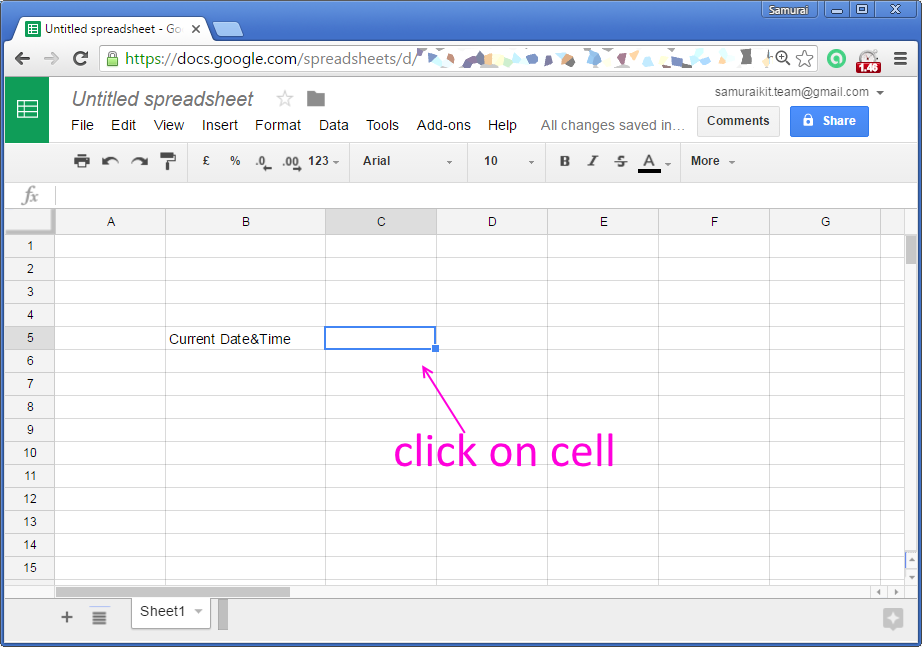Open Explore icon at bottom right
The height and width of the screenshot is (647, 922).
pos(893,619)
